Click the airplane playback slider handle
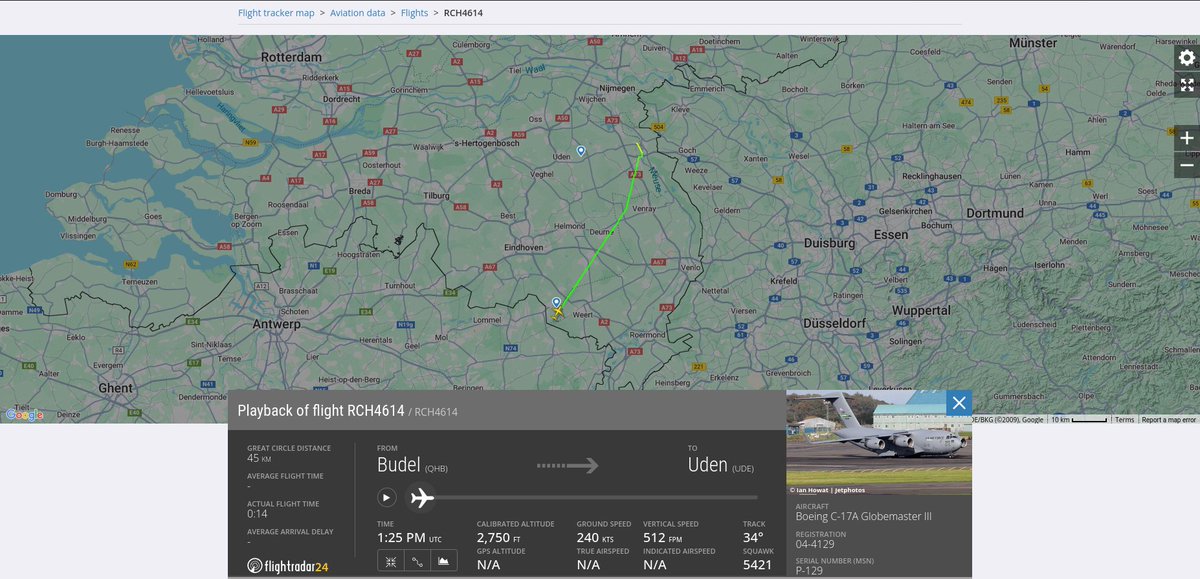The image size is (1200, 579). pos(421,497)
